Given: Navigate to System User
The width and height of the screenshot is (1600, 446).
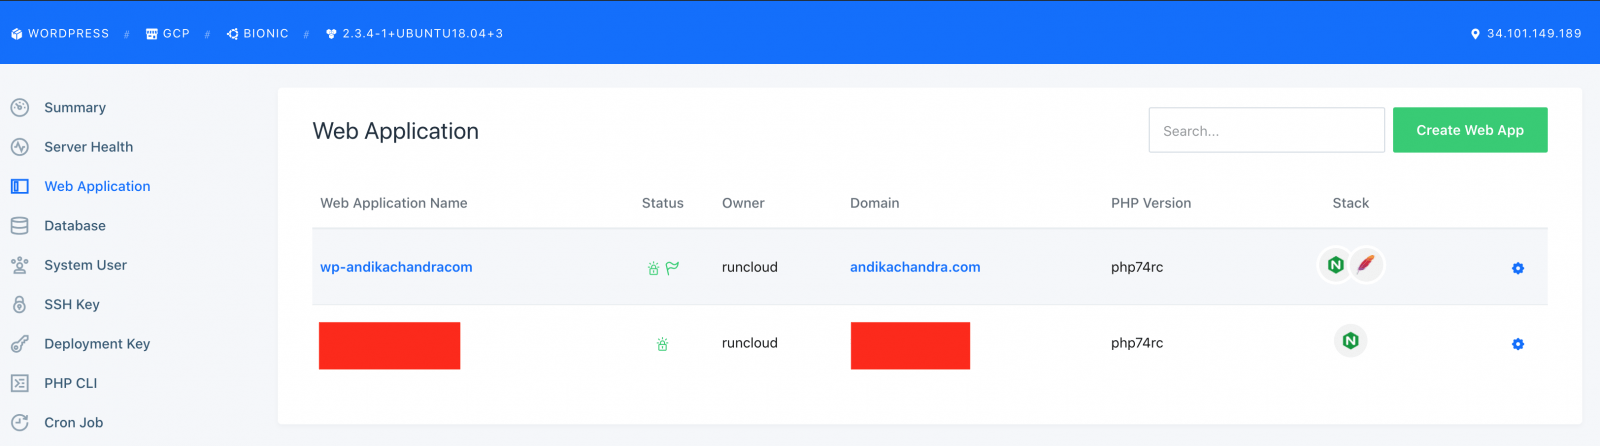Looking at the screenshot, I should click(x=85, y=265).
